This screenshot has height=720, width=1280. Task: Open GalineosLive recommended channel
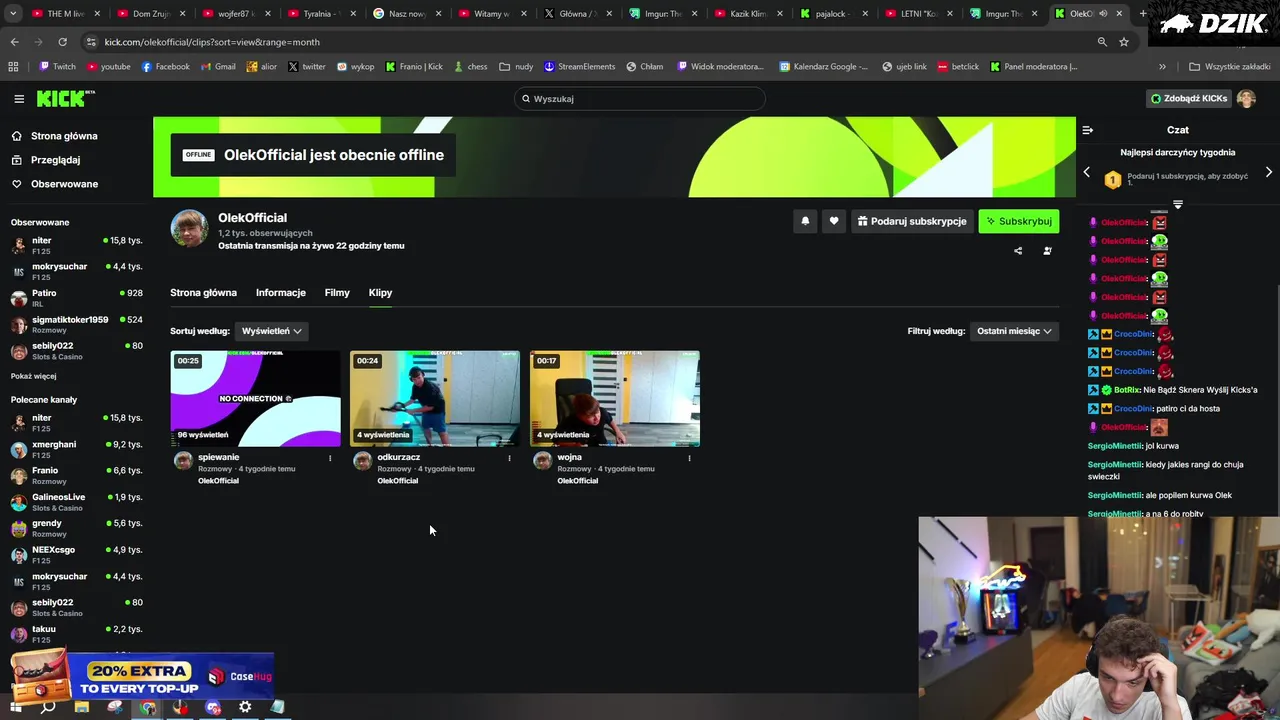[x=76, y=502]
